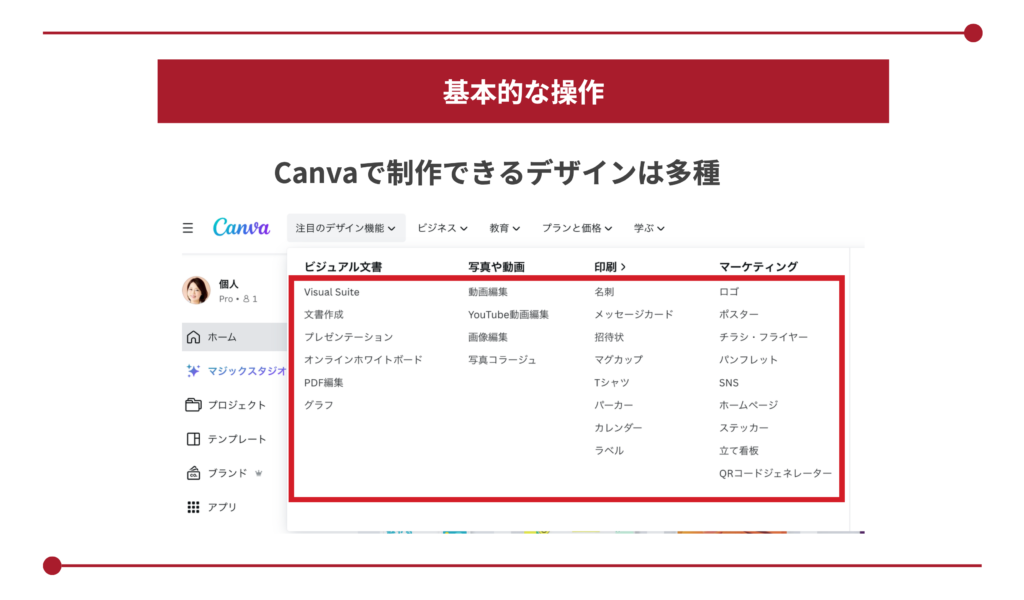1024x600 pixels.
Task: Open the 印刷 category heading
Action: coord(609,266)
